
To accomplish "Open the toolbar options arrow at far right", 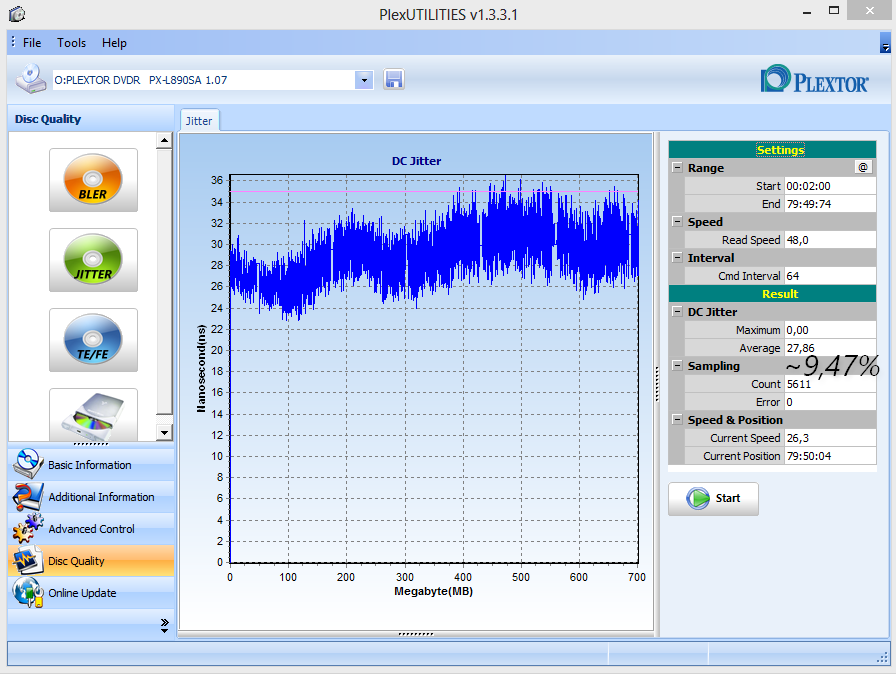I will (x=885, y=43).
